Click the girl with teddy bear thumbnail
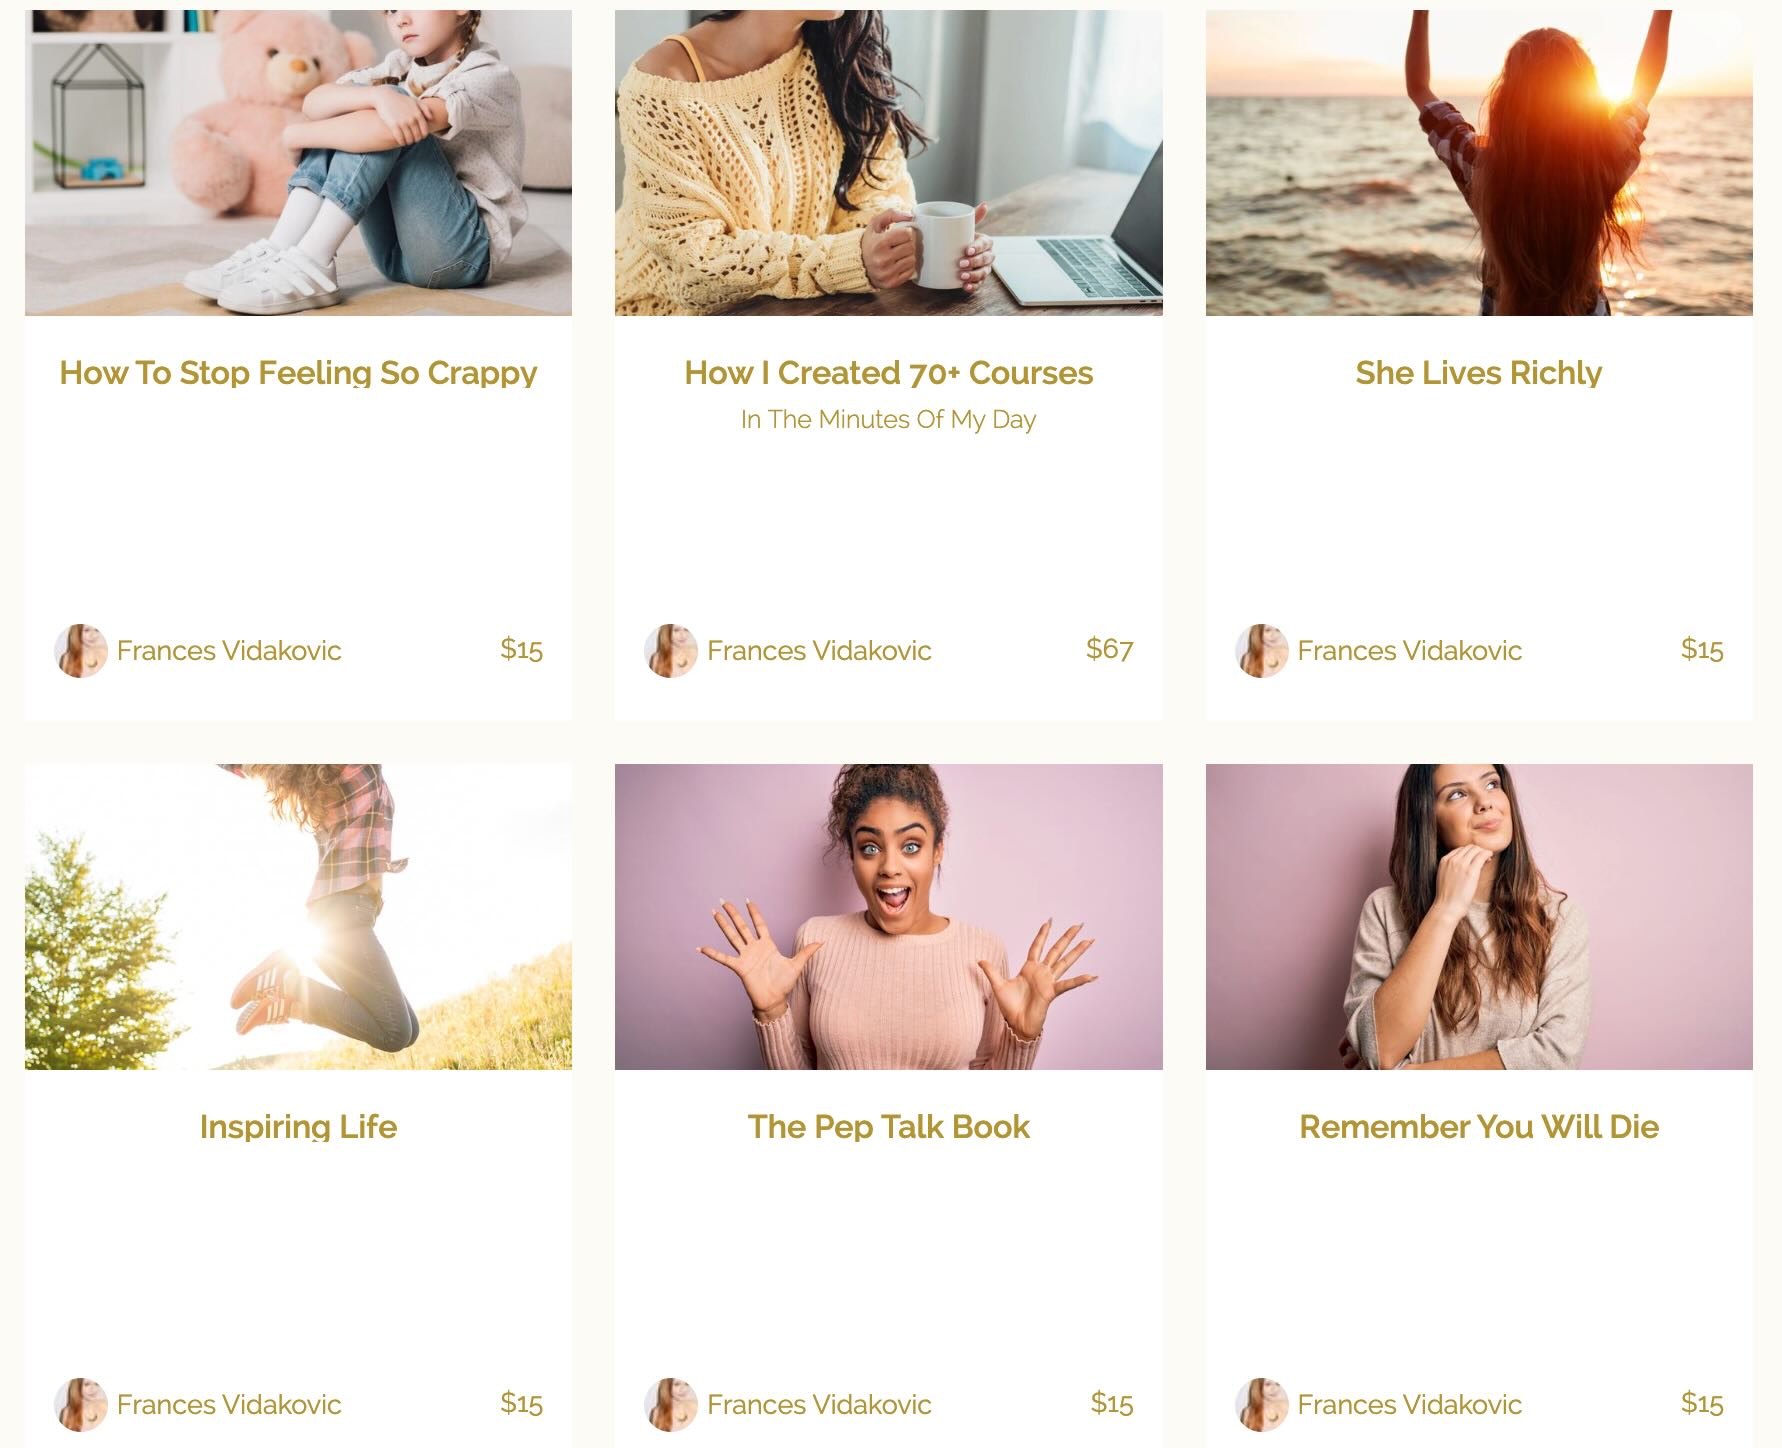The width and height of the screenshot is (1782, 1448). (x=298, y=163)
